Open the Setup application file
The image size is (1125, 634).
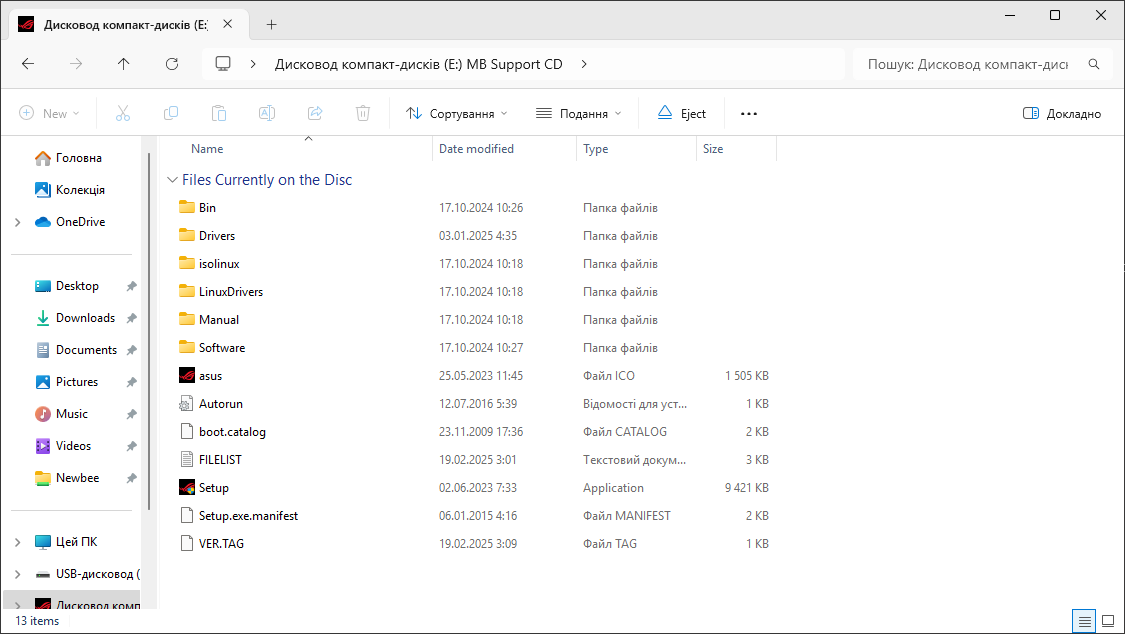click(x=213, y=488)
